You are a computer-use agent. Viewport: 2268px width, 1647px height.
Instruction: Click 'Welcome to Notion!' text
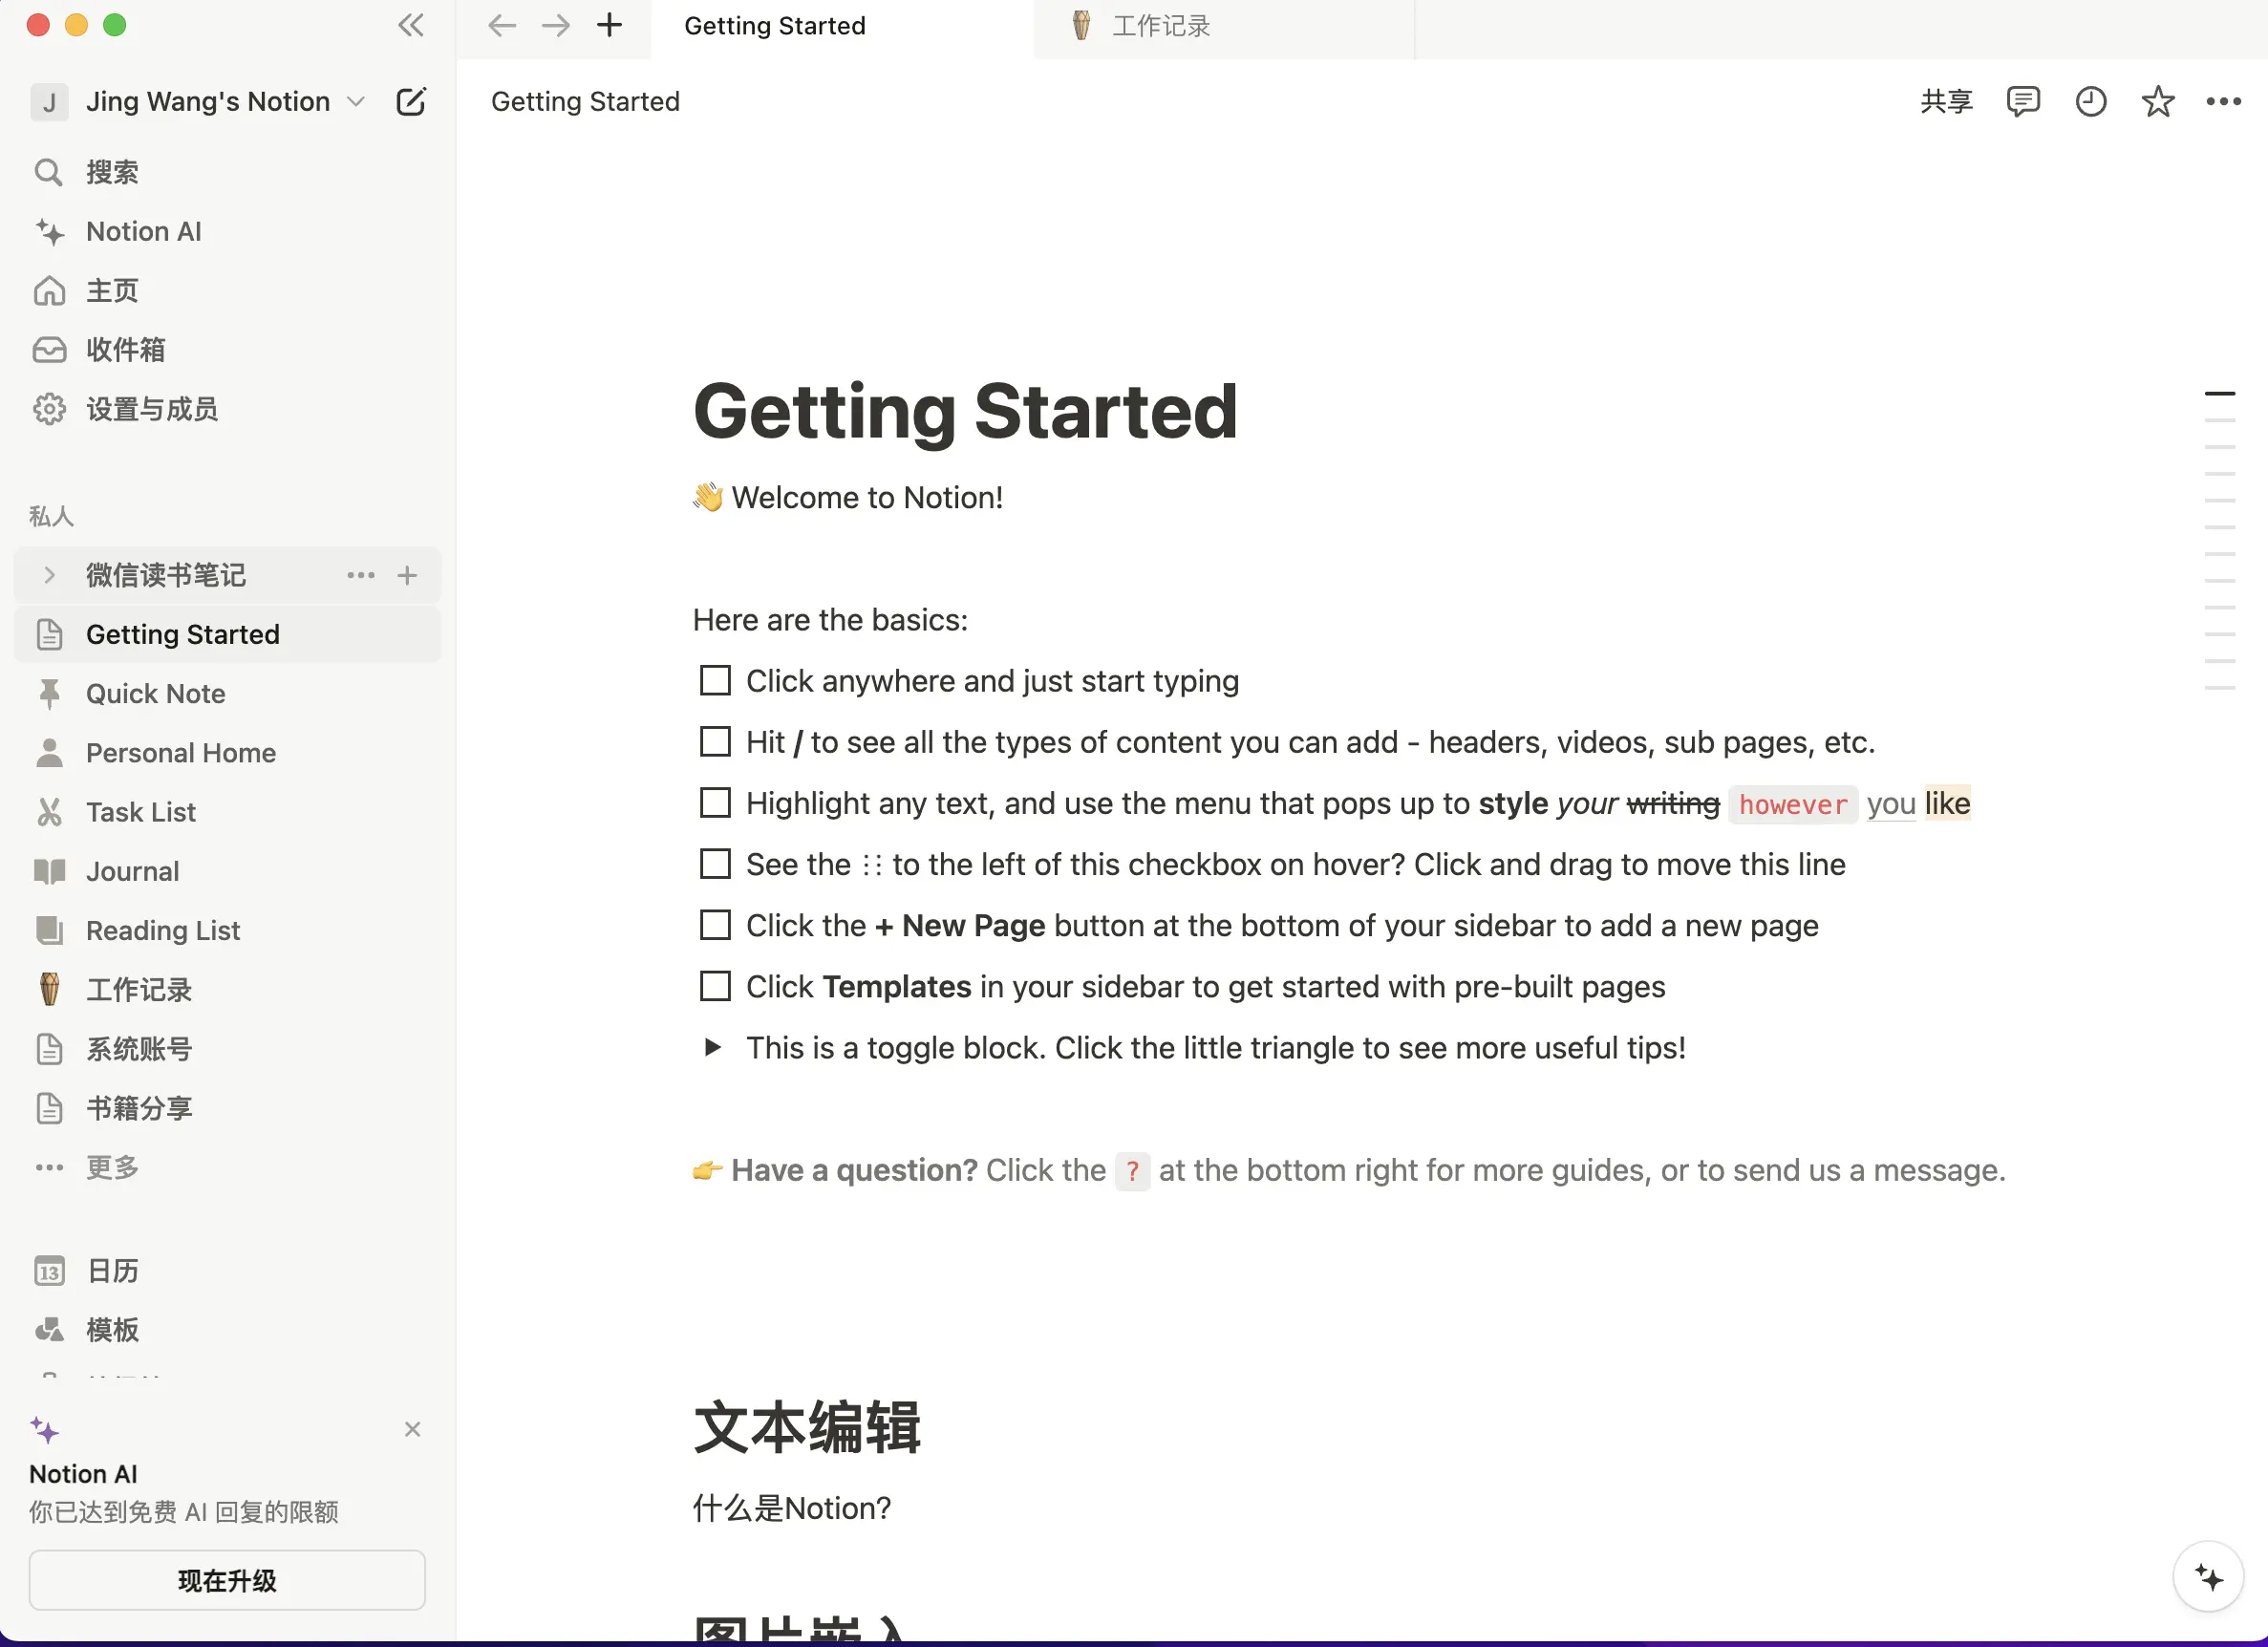click(x=867, y=498)
